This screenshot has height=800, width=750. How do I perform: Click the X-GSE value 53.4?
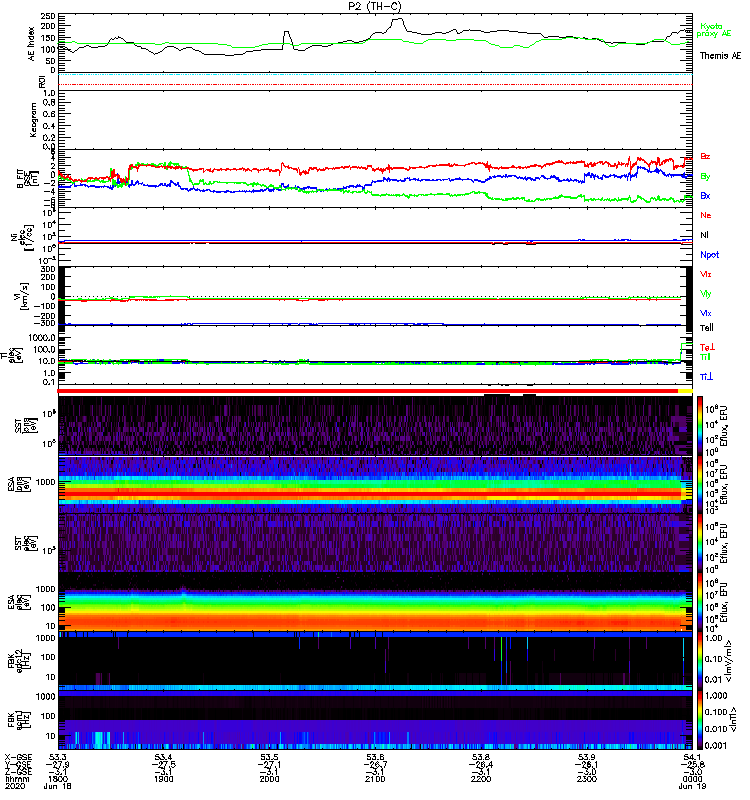click(163, 757)
